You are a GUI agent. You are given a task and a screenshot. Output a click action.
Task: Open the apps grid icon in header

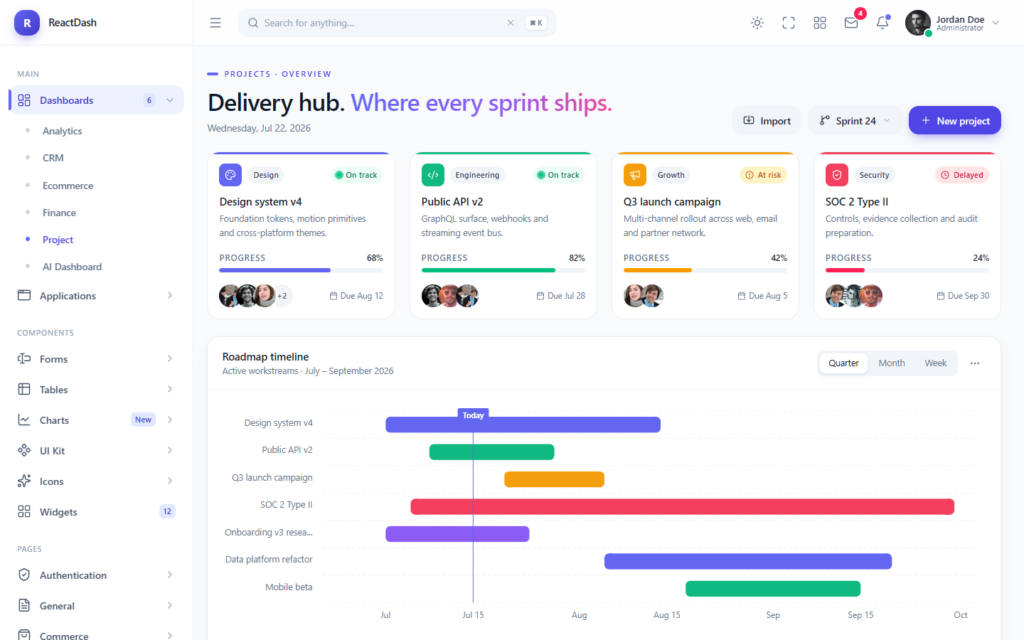tap(820, 23)
